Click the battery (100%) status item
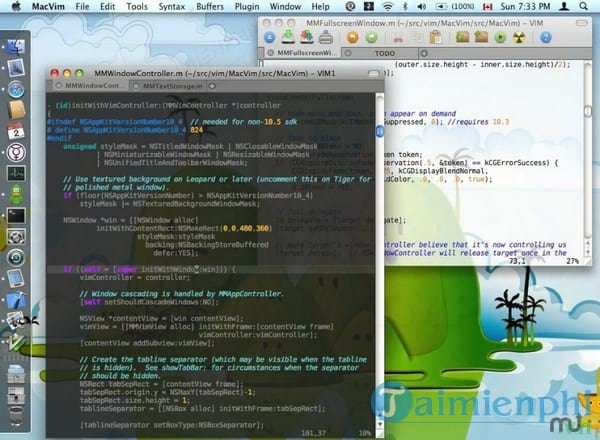The image size is (600, 440). pos(455,7)
